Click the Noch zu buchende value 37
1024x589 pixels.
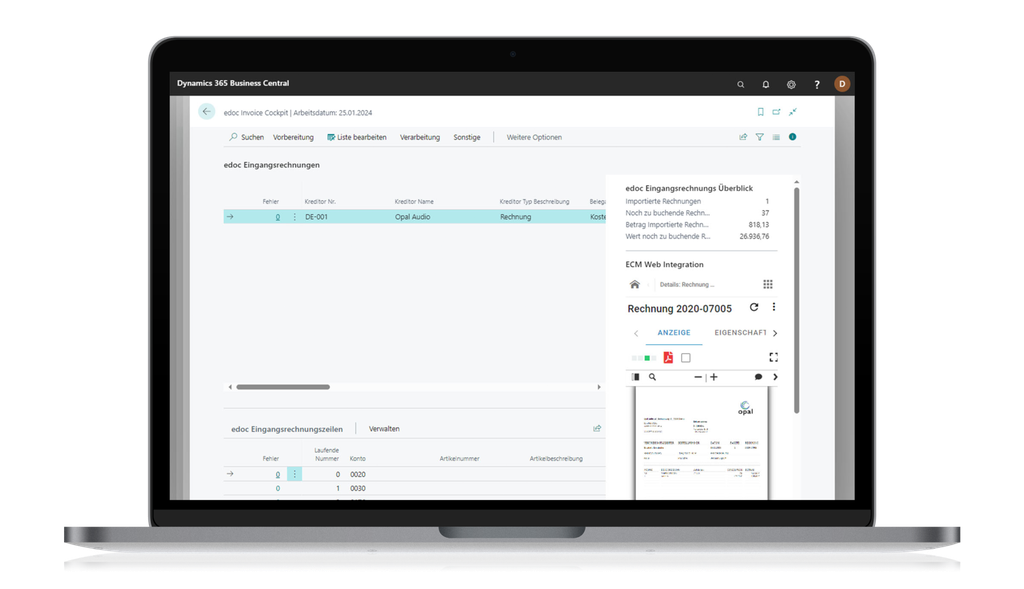(x=765, y=213)
